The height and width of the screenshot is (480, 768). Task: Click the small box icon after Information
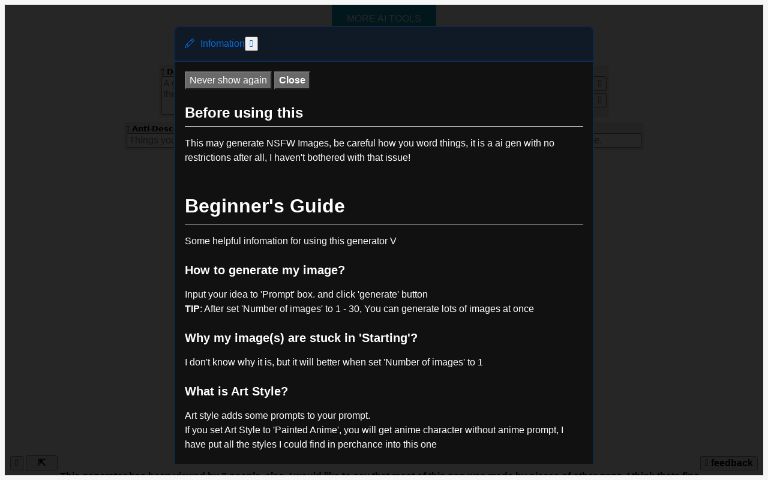tap(251, 44)
